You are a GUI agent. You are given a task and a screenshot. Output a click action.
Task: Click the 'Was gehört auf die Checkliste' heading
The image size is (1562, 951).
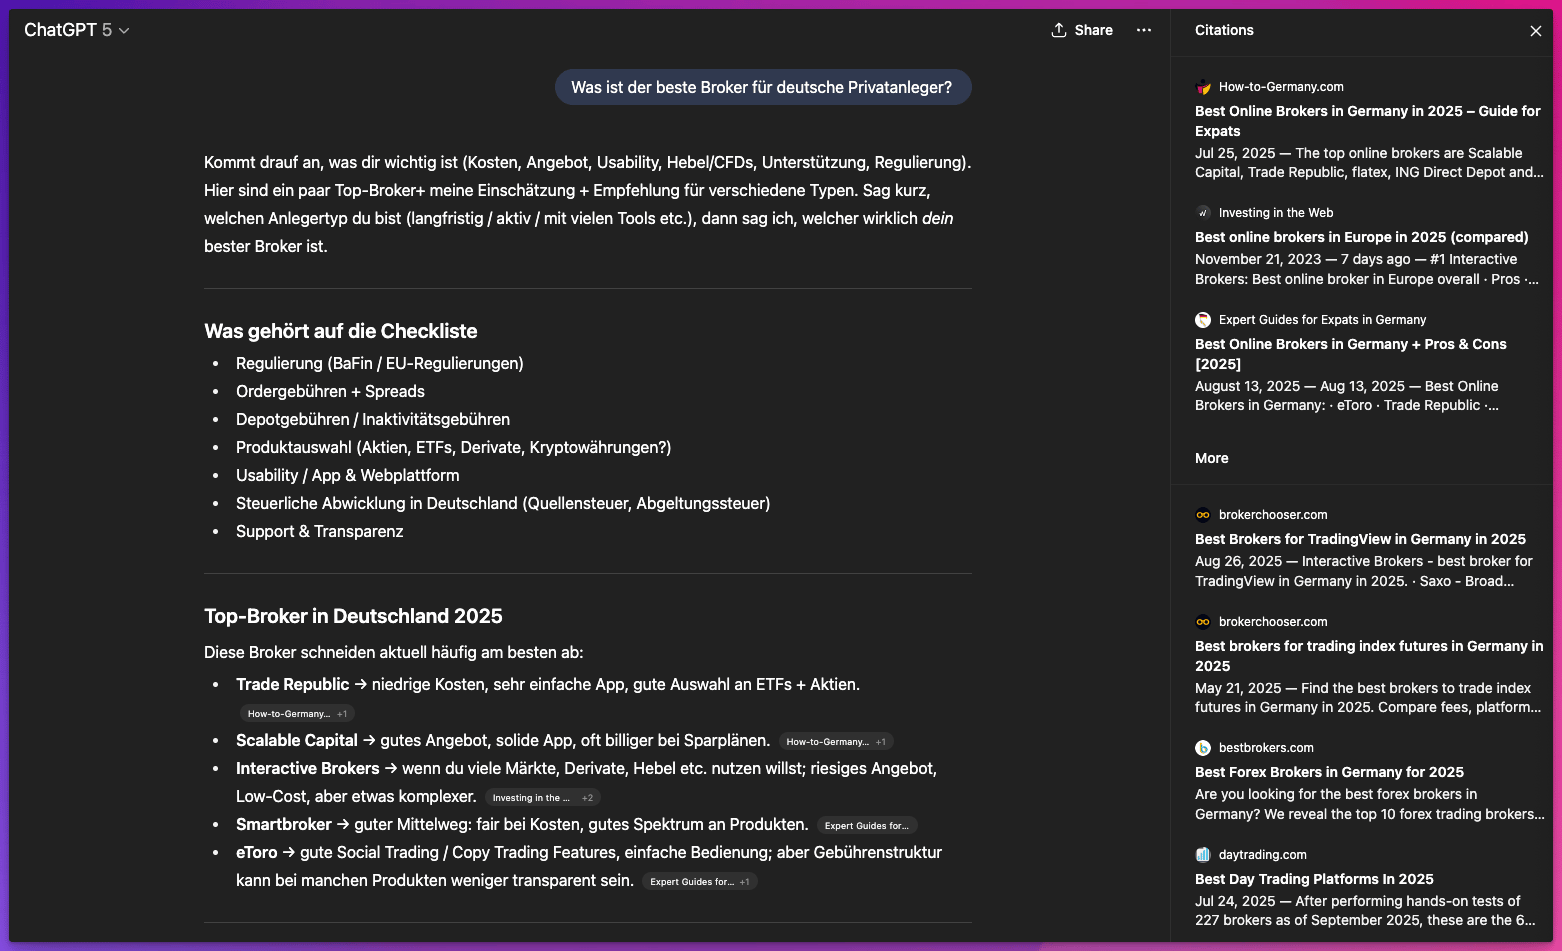[x=341, y=331]
